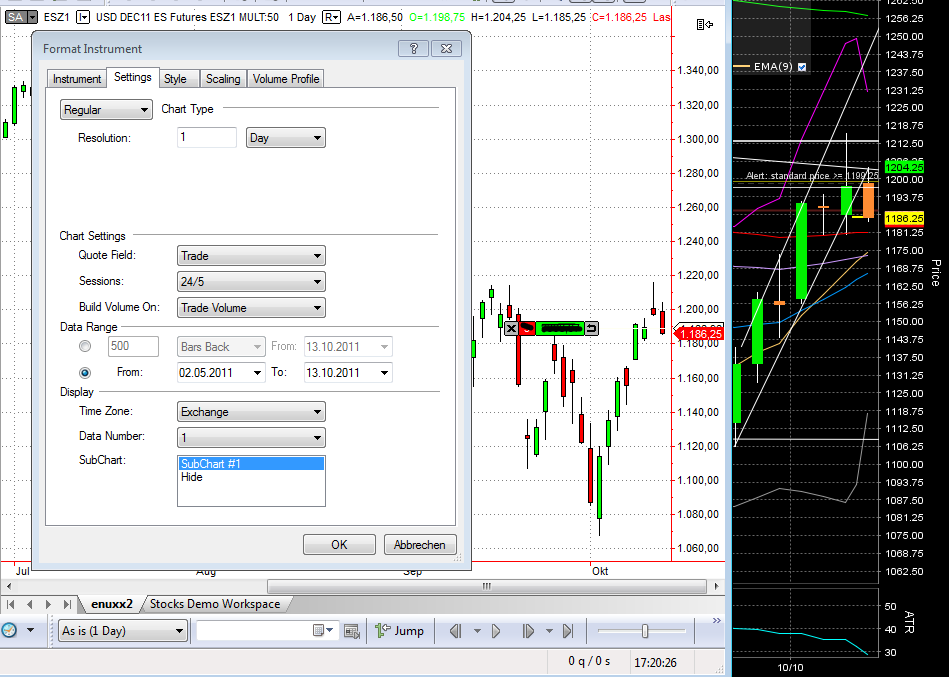Start playback with play button
The height and width of the screenshot is (677, 949).
[x=496, y=631]
